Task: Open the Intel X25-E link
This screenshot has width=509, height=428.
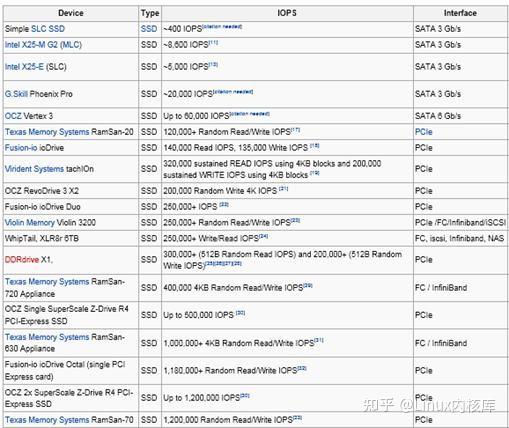Action: point(24,67)
